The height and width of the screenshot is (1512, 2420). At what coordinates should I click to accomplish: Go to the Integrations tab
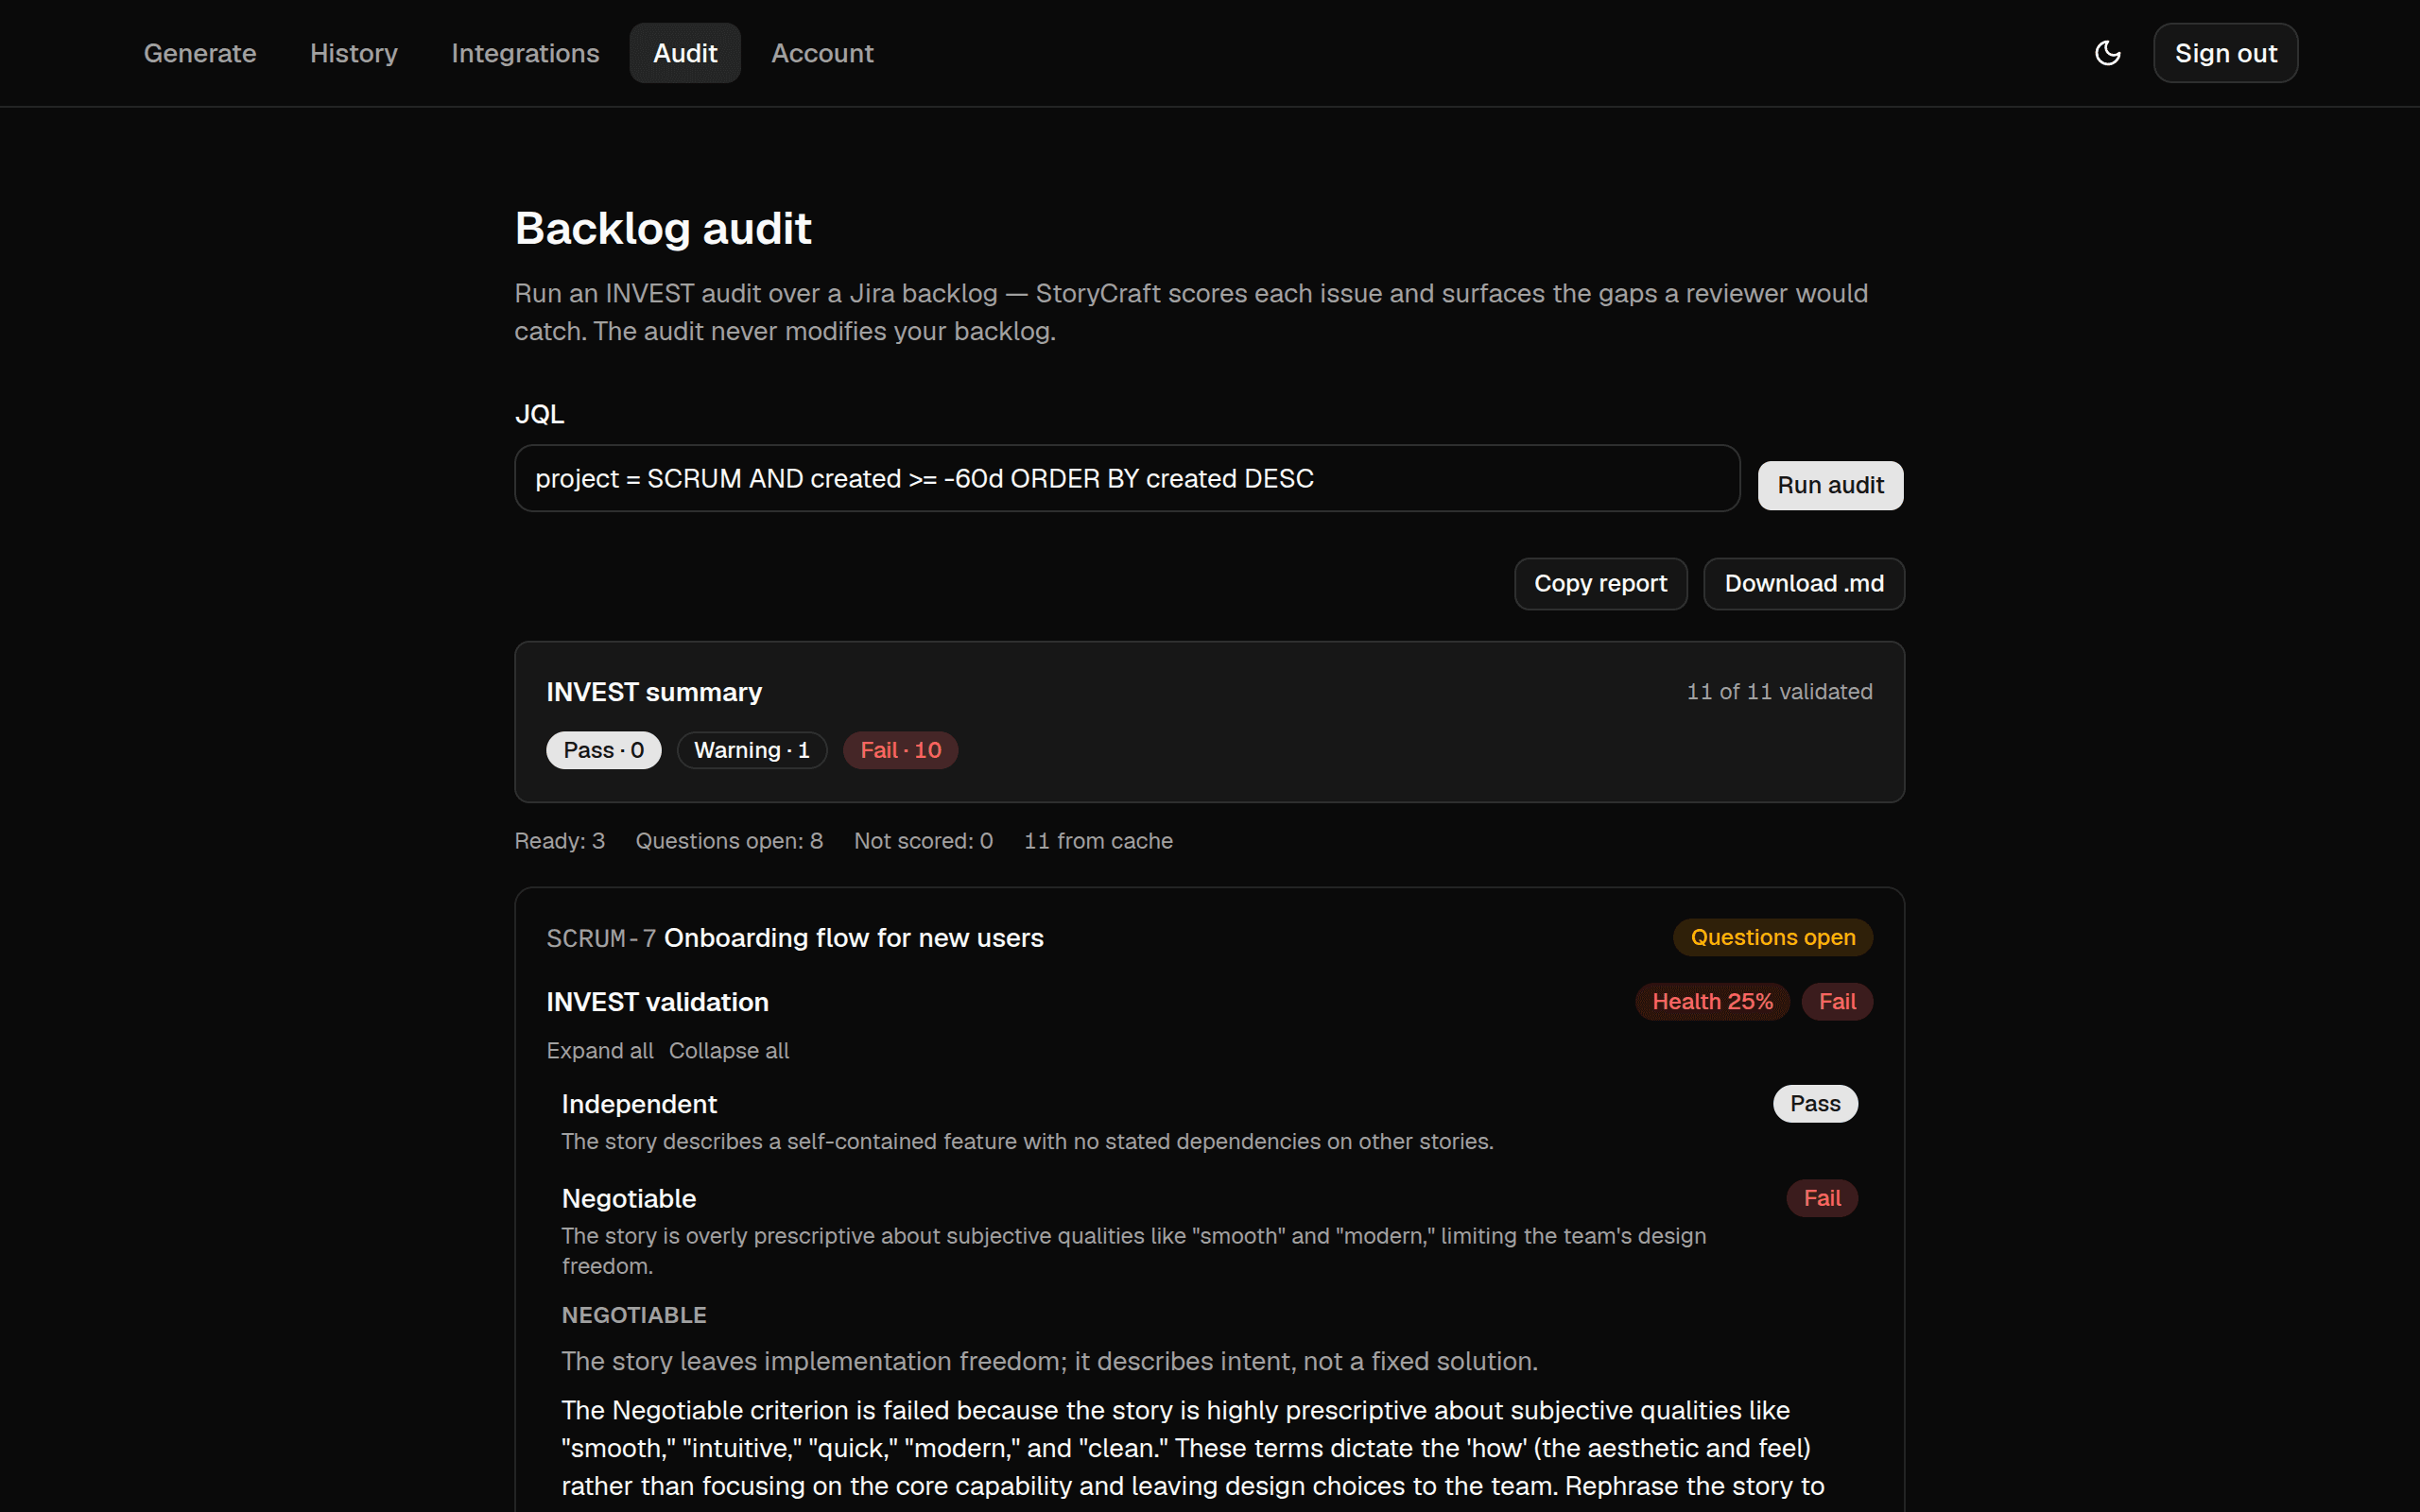[x=525, y=53]
